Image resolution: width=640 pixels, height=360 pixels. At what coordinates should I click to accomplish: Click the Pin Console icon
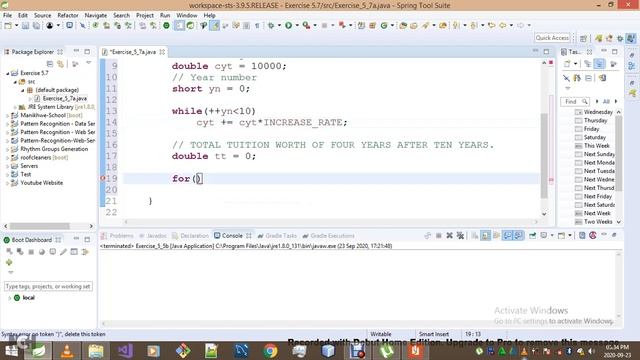click(x=532, y=236)
